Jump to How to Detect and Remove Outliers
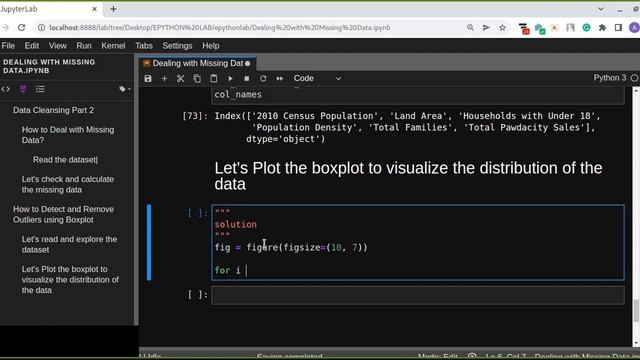The height and width of the screenshot is (360, 640). [63, 214]
